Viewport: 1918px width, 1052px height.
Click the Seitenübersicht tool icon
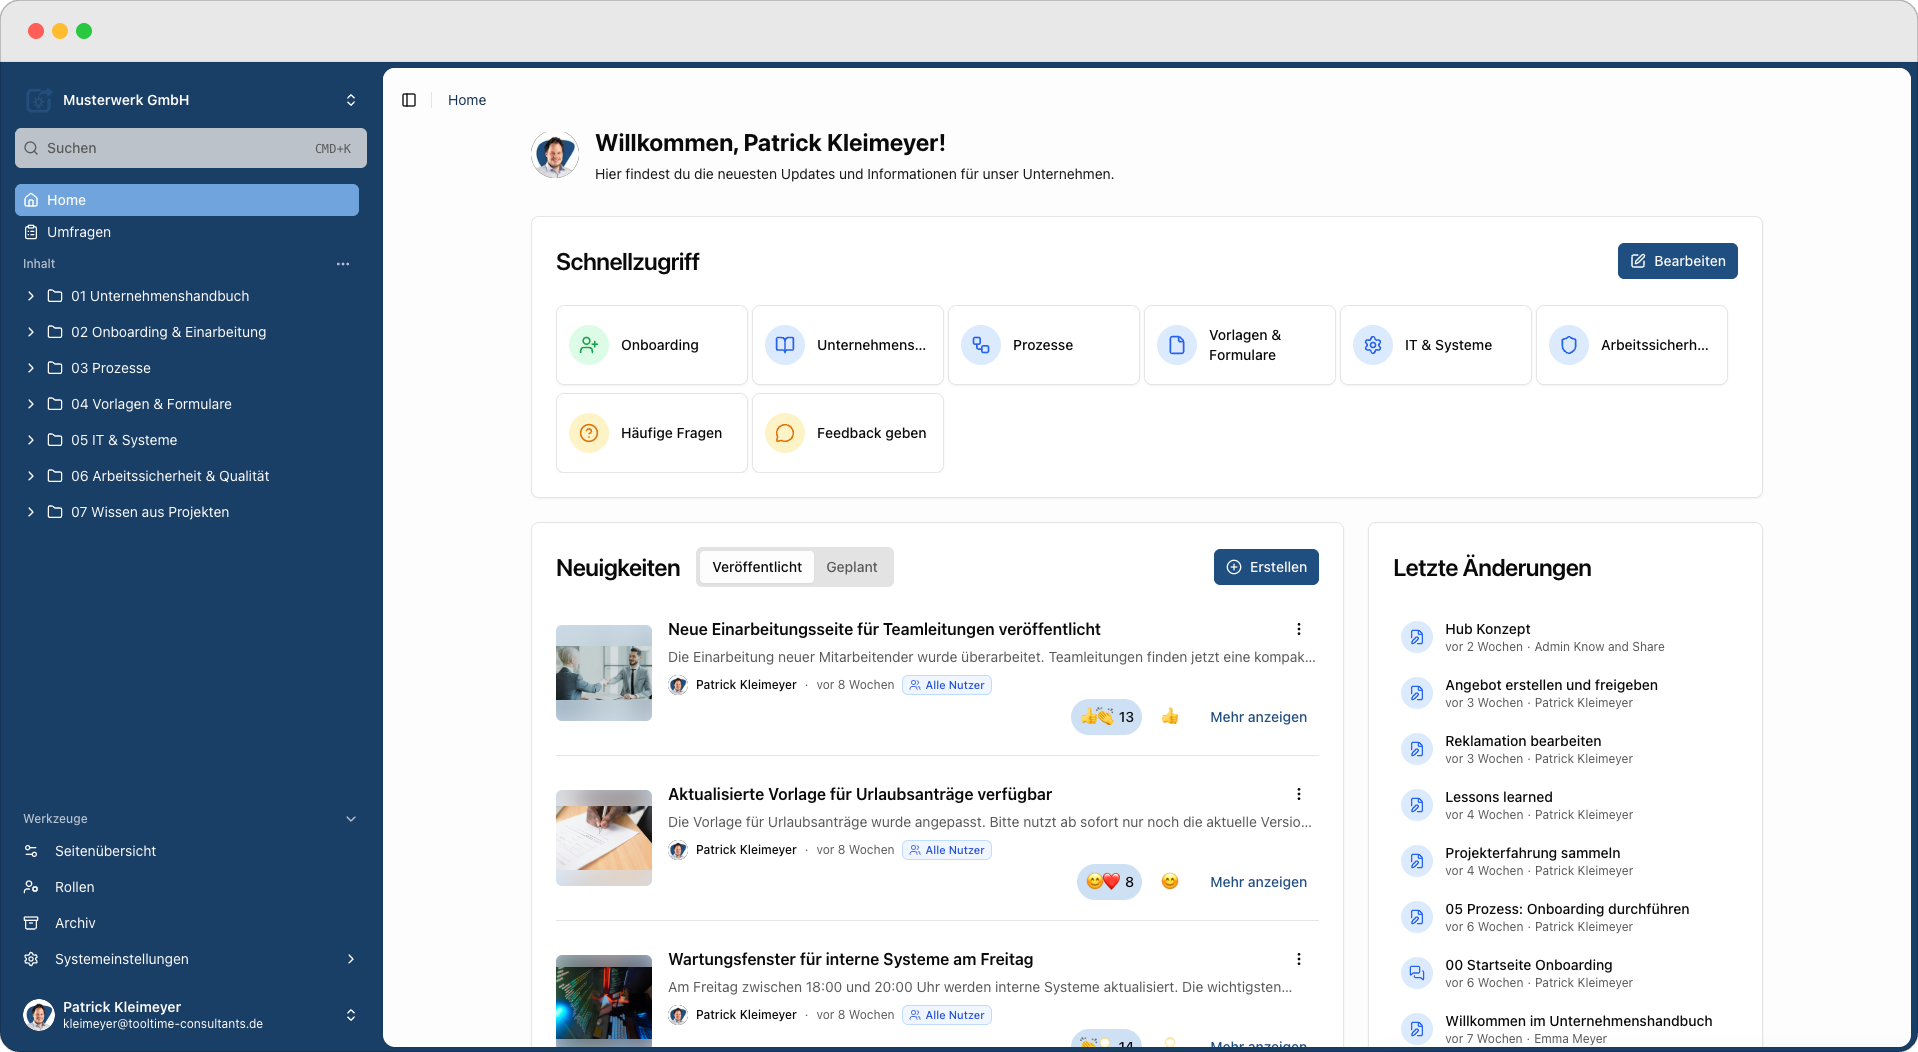click(x=31, y=851)
